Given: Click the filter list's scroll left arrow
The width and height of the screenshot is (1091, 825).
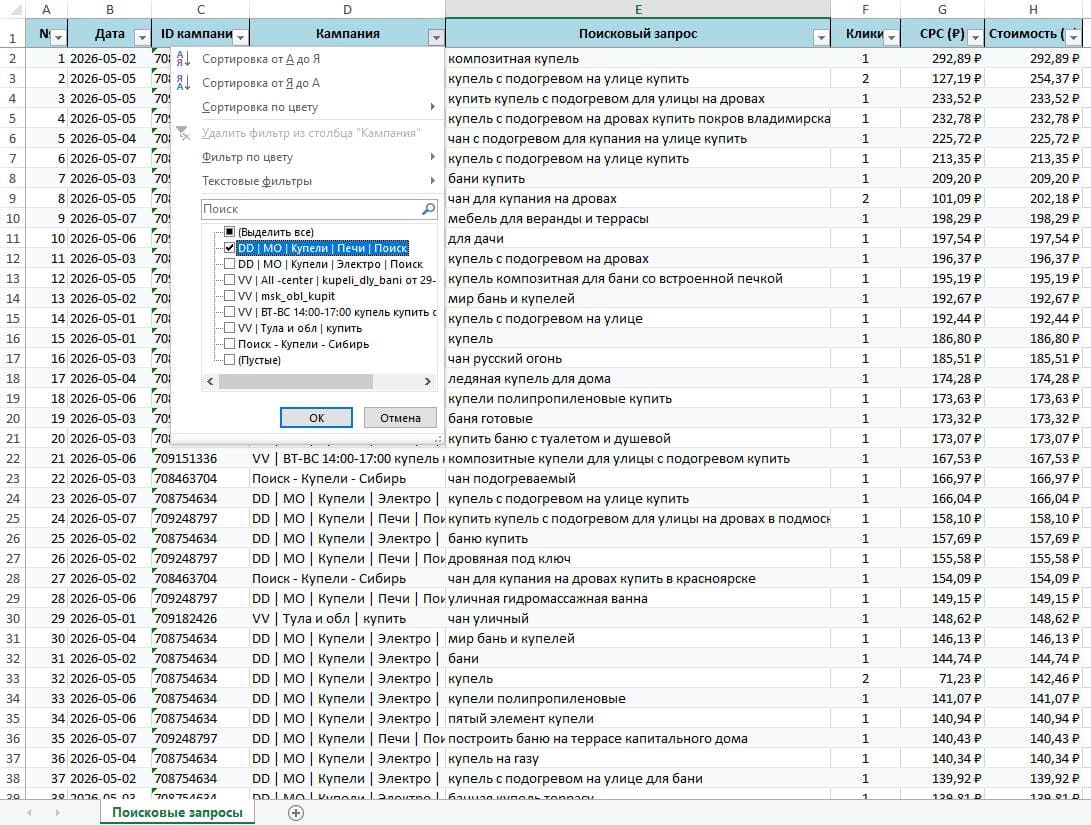Looking at the screenshot, I should 210,381.
